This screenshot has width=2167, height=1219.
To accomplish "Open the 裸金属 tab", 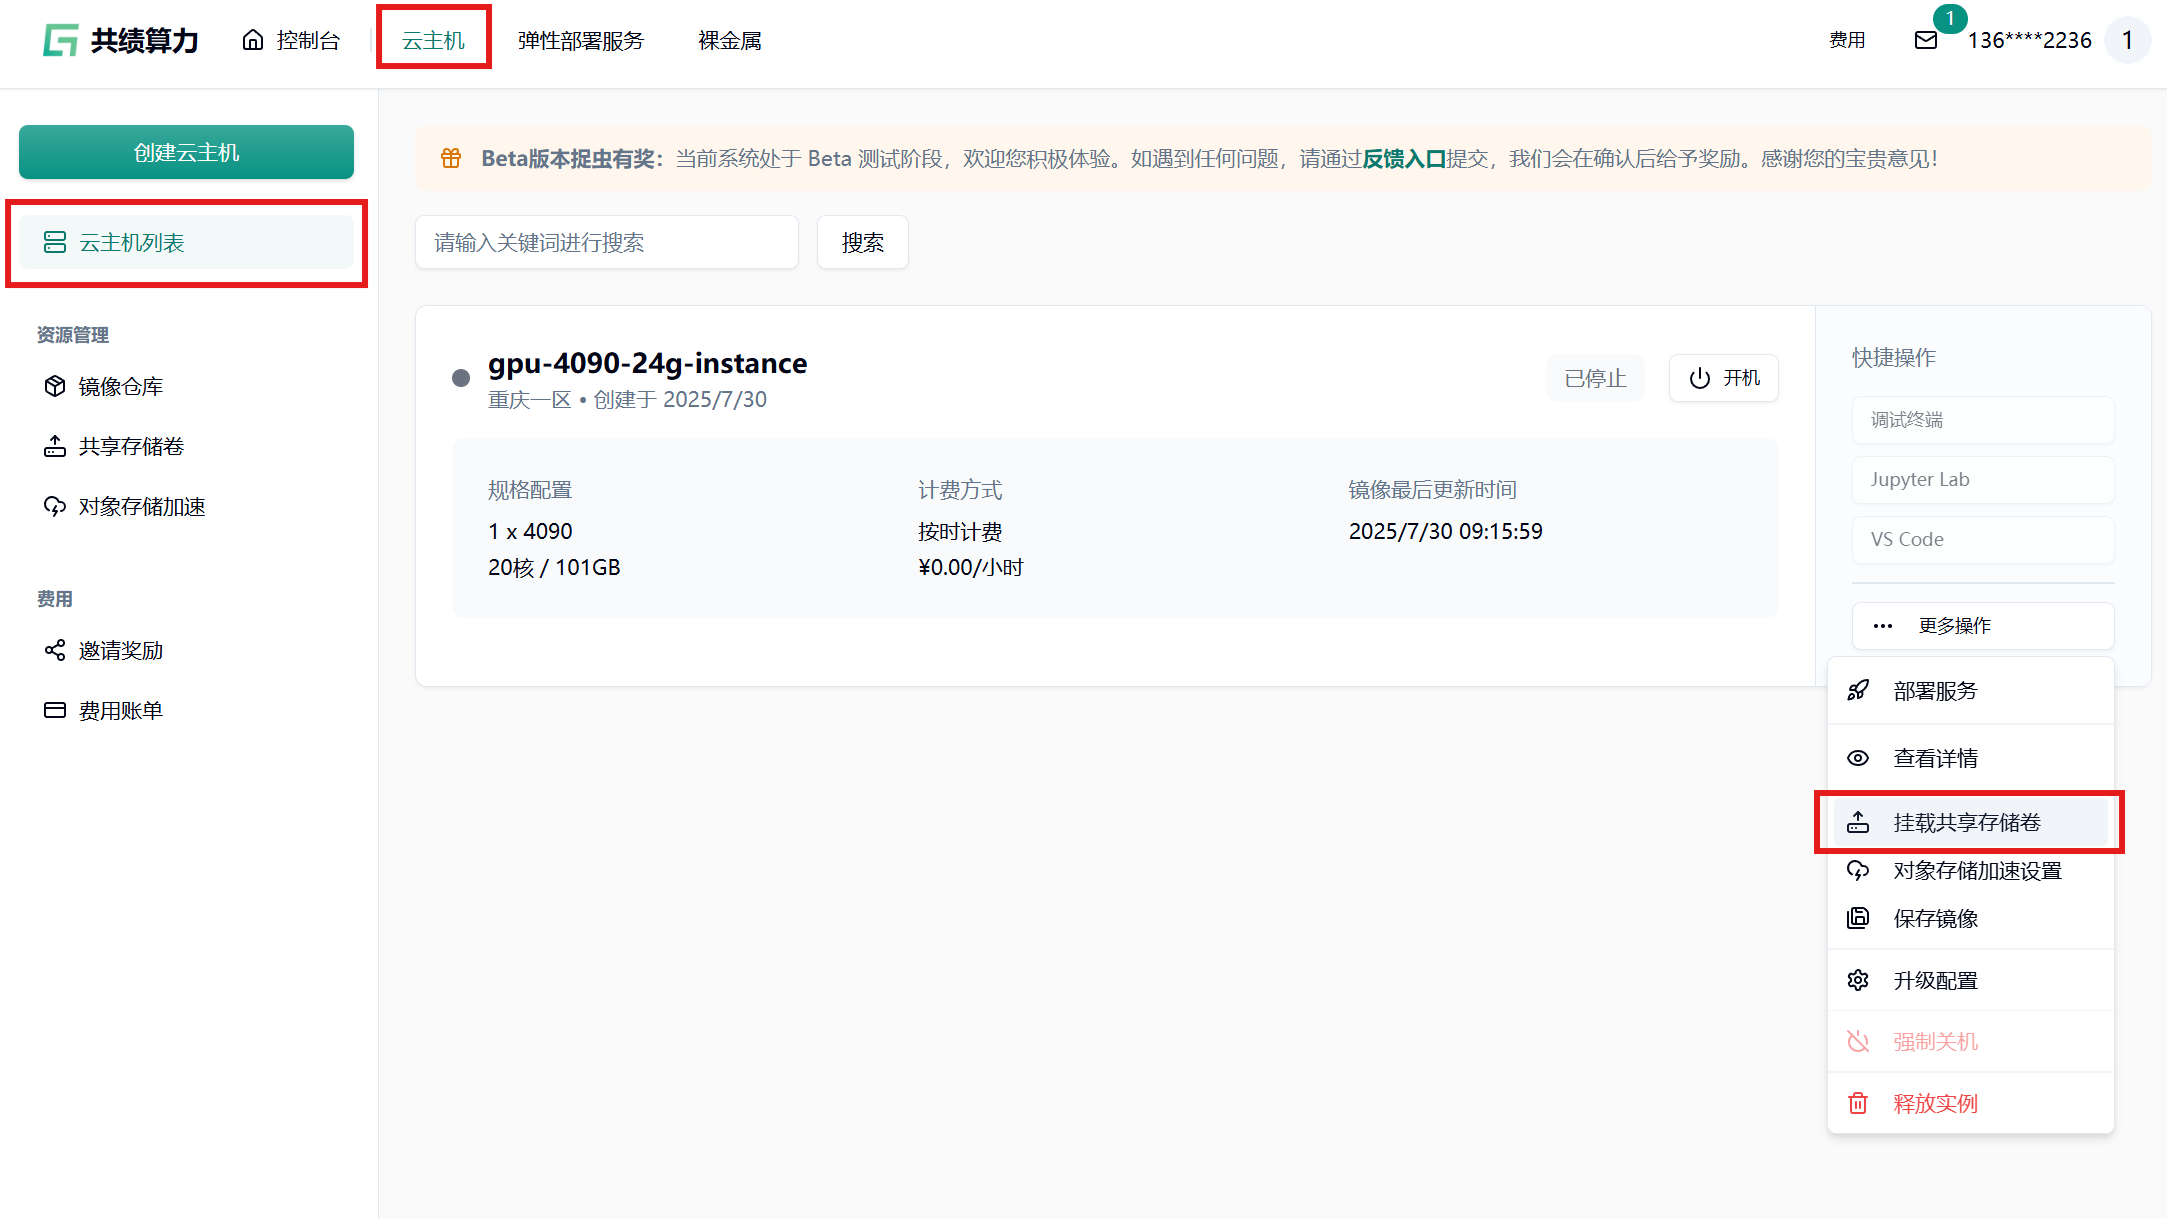I will [x=730, y=40].
